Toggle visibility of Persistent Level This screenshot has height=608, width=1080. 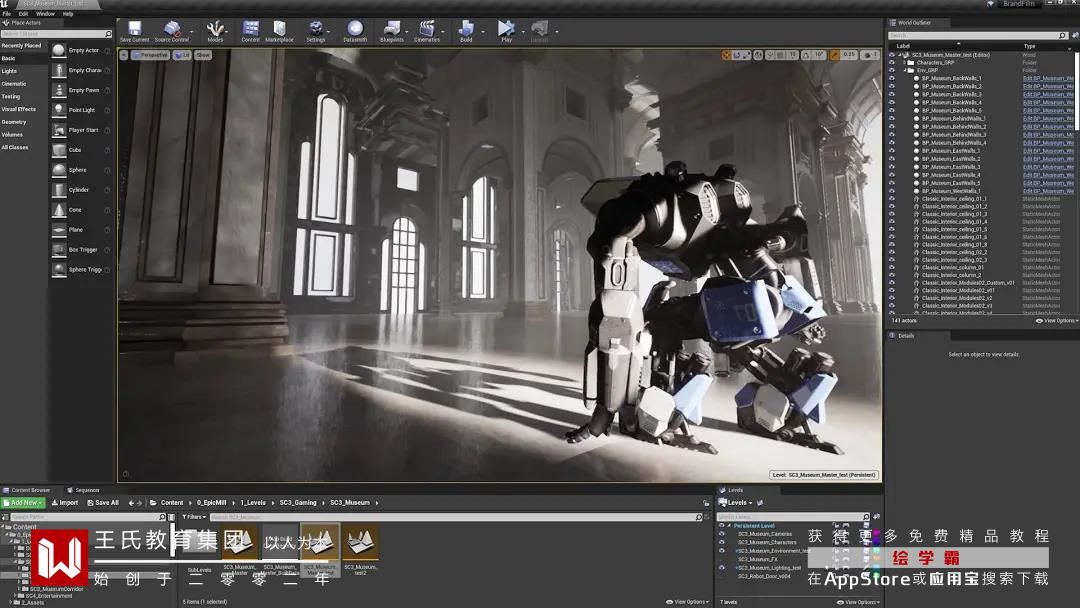pyautogui.click(x=722, y=526)
